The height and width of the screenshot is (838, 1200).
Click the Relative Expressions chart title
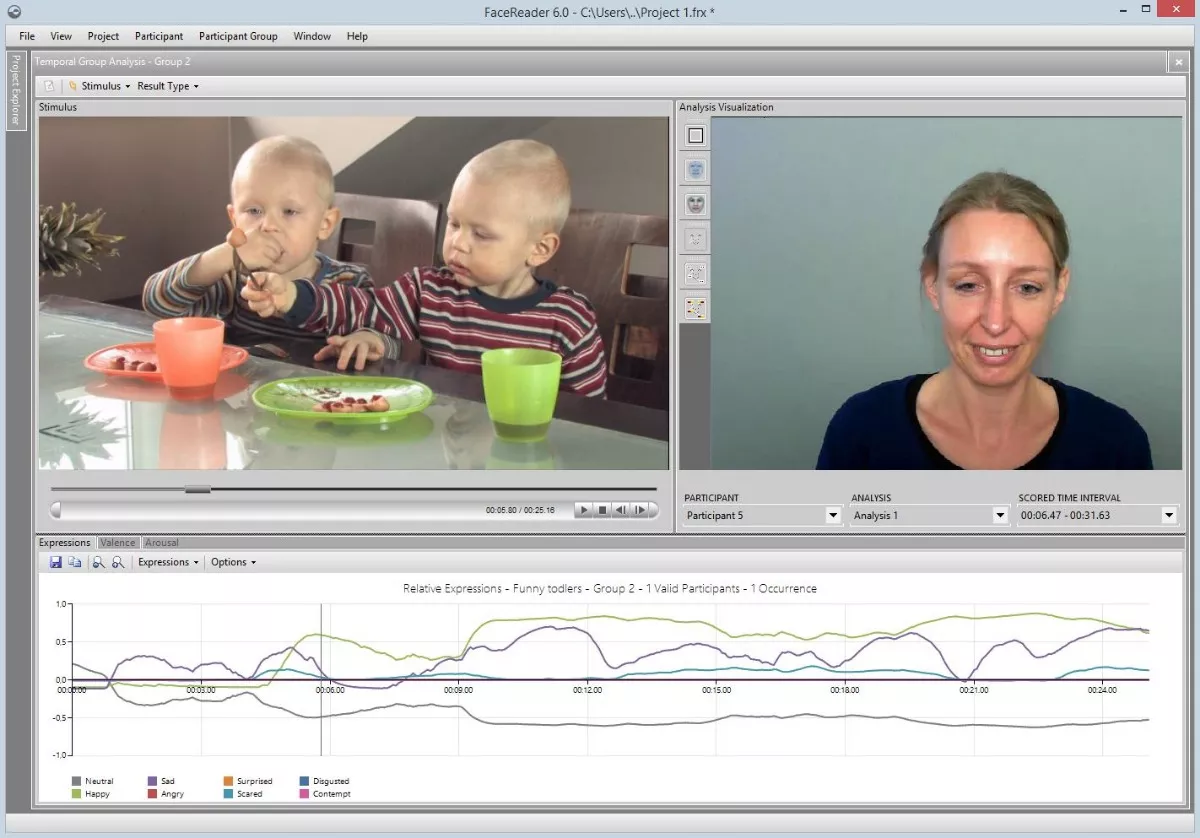609,589
